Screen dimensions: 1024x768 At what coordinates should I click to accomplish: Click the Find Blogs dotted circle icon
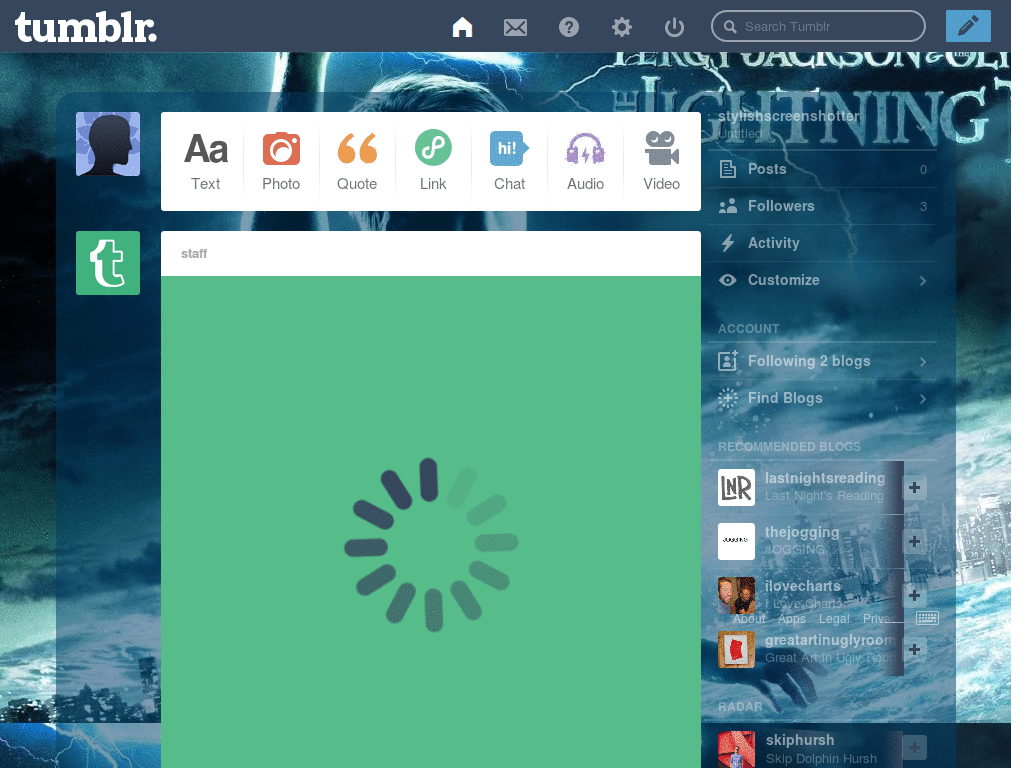[x=728, y=398]
